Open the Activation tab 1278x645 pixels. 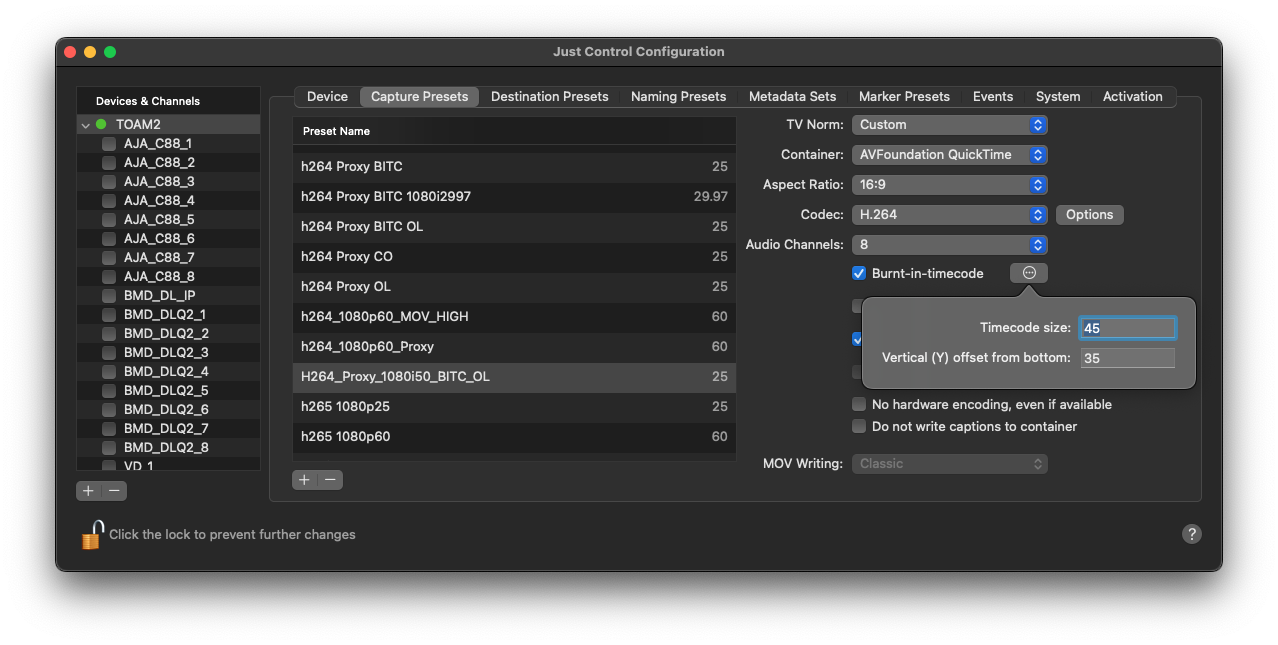[1133, 97]
